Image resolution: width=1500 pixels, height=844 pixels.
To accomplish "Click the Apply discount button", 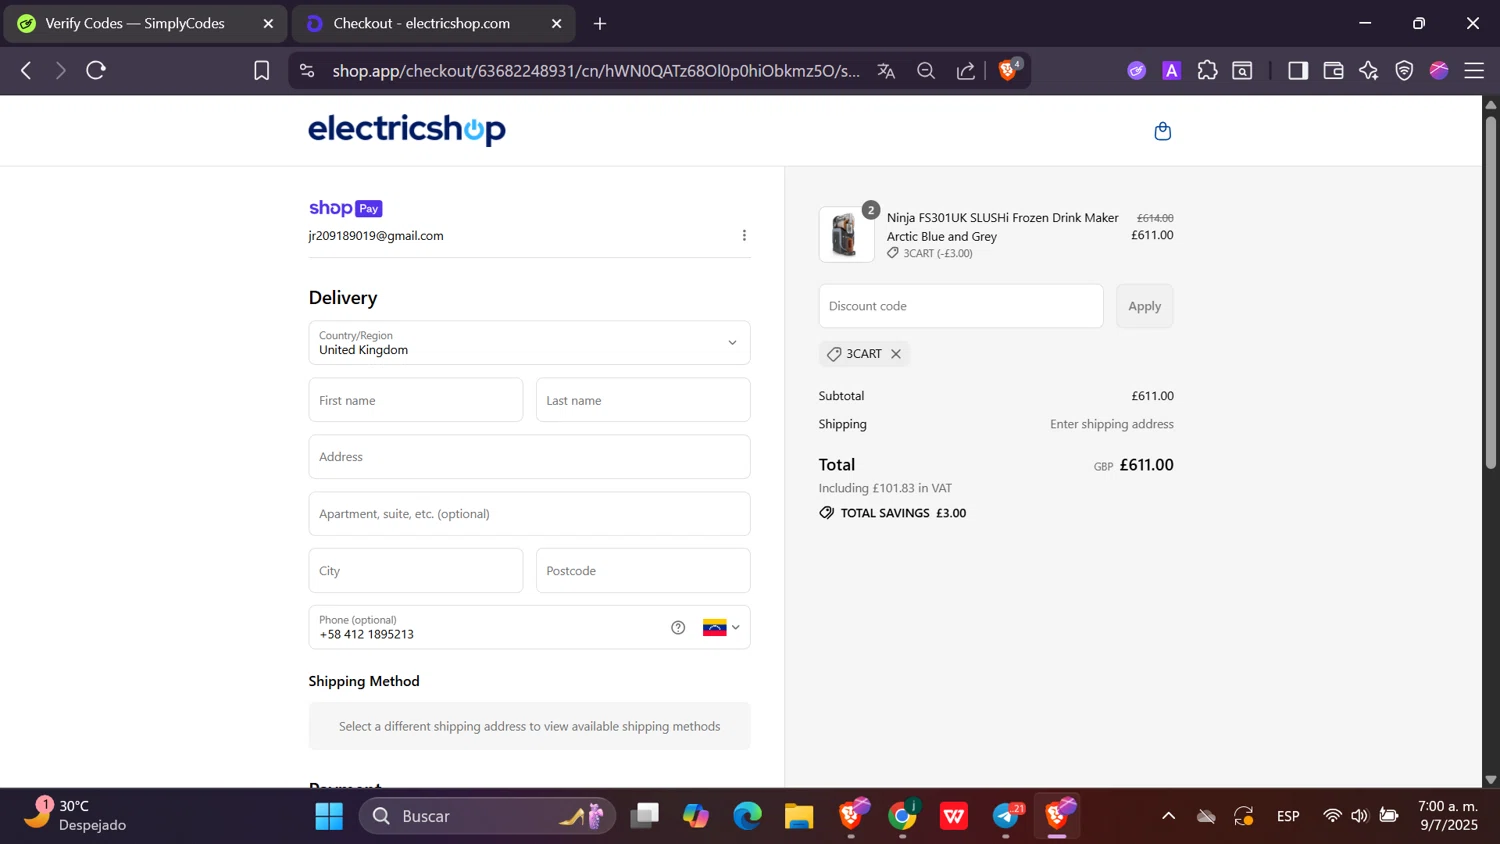I will (1145, 306).
